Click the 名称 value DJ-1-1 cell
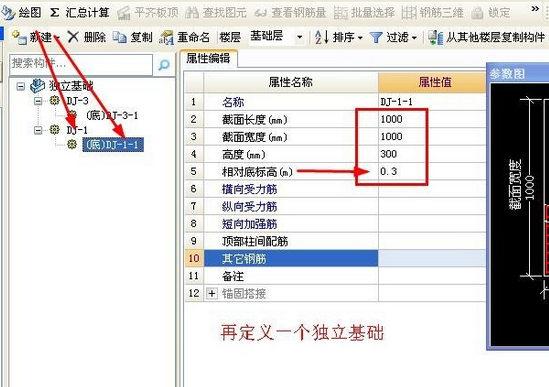549x387 pixels. tap(432, 102)
